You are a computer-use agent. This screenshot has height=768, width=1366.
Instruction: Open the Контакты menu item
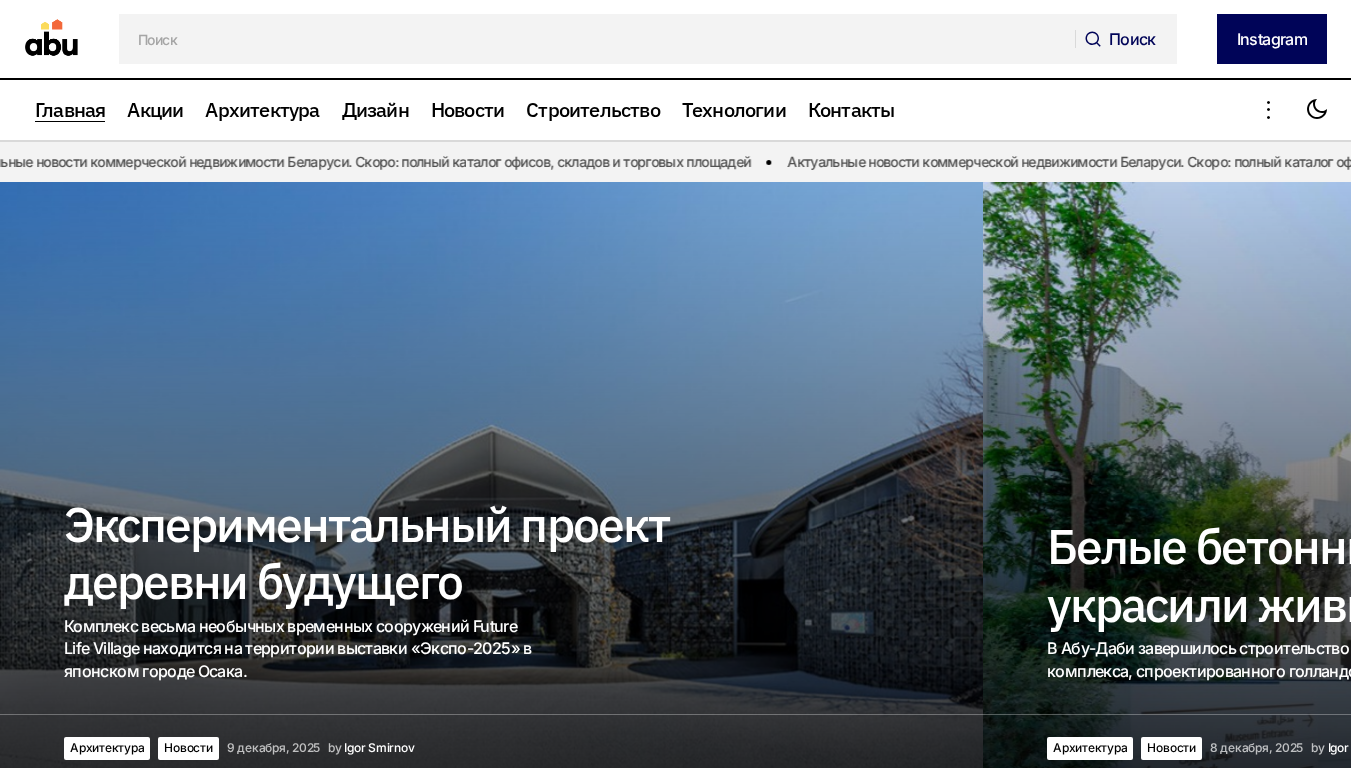[x=851, y=110]
